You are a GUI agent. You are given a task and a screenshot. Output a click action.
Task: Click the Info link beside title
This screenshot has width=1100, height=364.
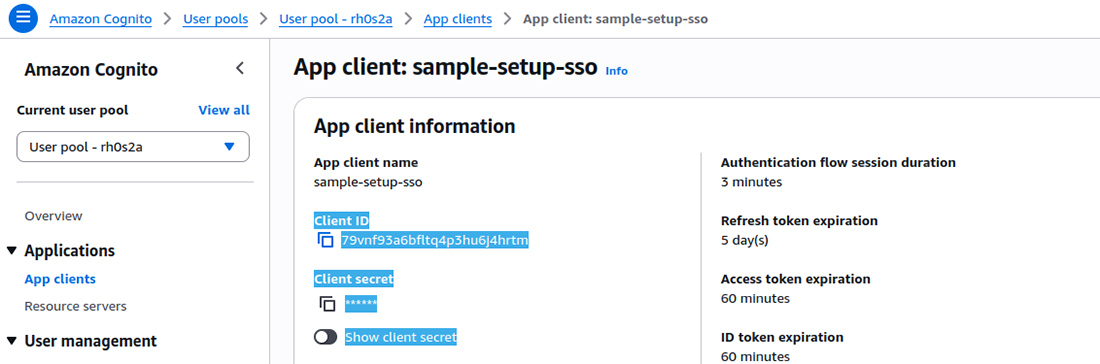pyautogui.click(x=617, y=71)
